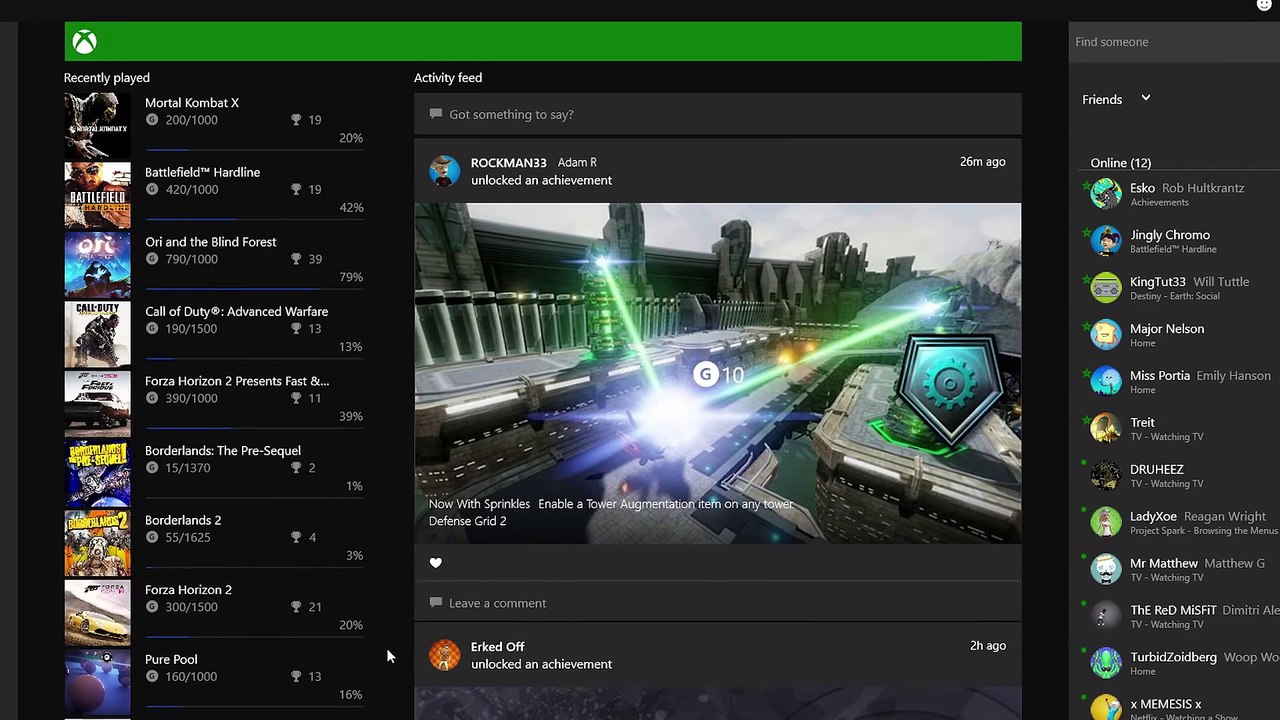
Task: Click the speech bubble icon beside Got something to say
Action: (435, 114)
